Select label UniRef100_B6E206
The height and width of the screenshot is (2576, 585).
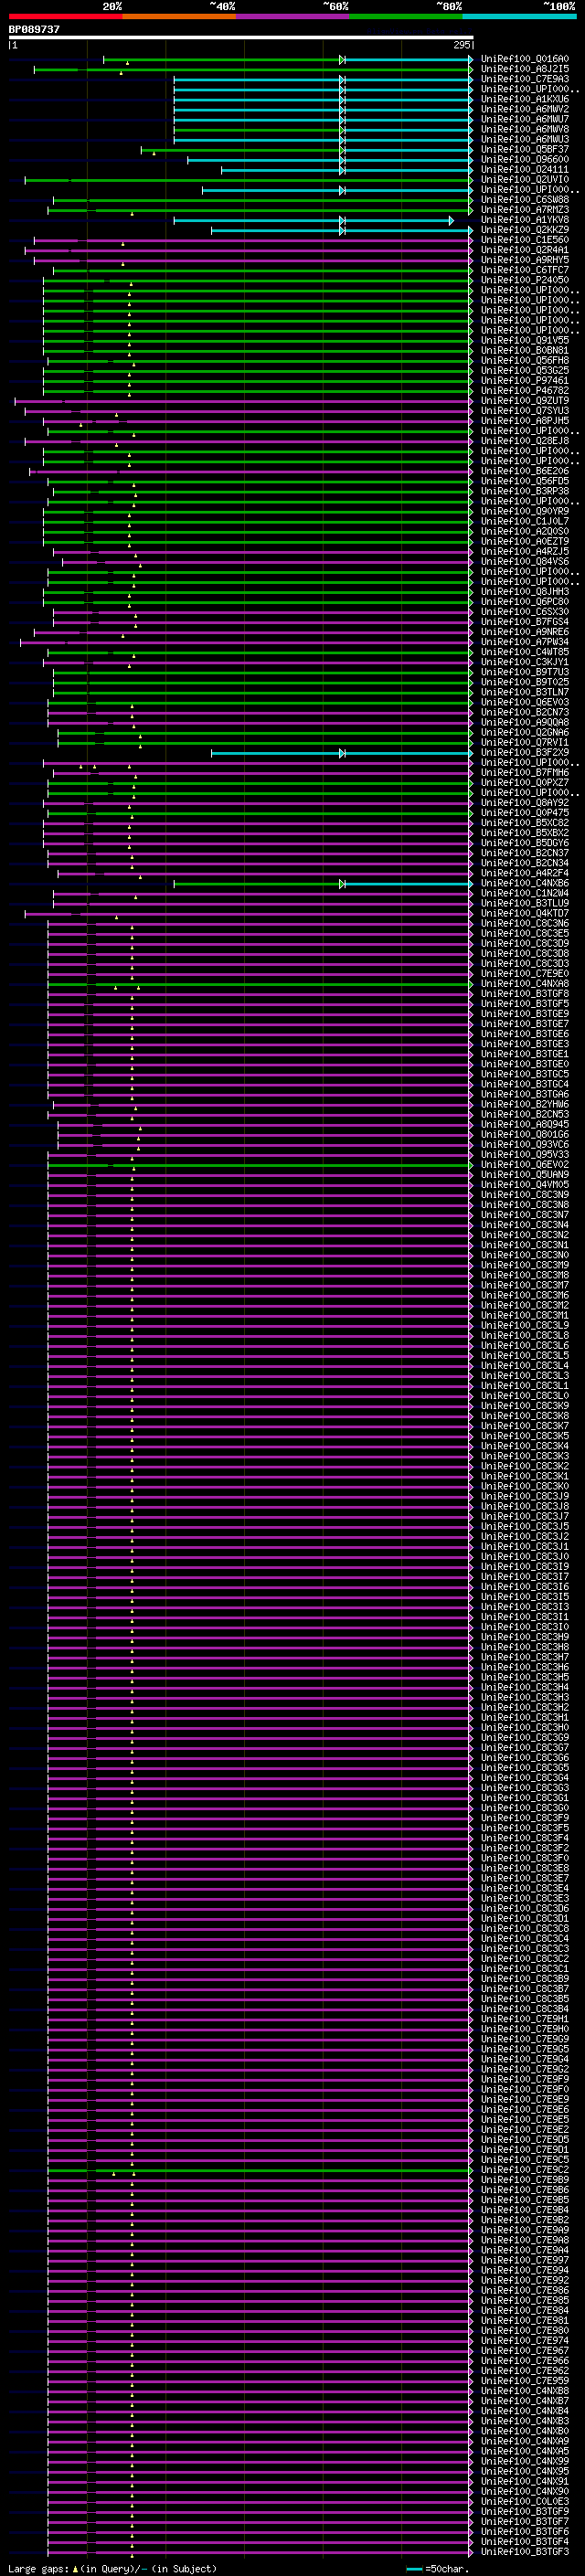click(x=525, y=471)
